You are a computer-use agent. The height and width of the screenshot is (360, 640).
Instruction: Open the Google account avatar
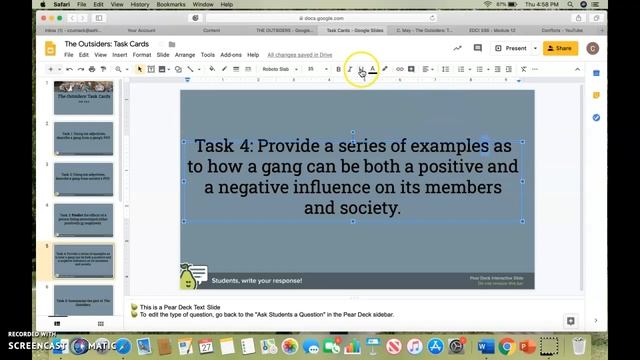tap(593, 48)
